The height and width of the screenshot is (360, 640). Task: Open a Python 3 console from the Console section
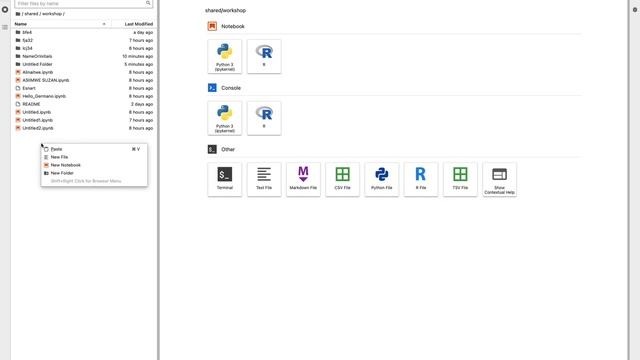[x=224, y=118]
